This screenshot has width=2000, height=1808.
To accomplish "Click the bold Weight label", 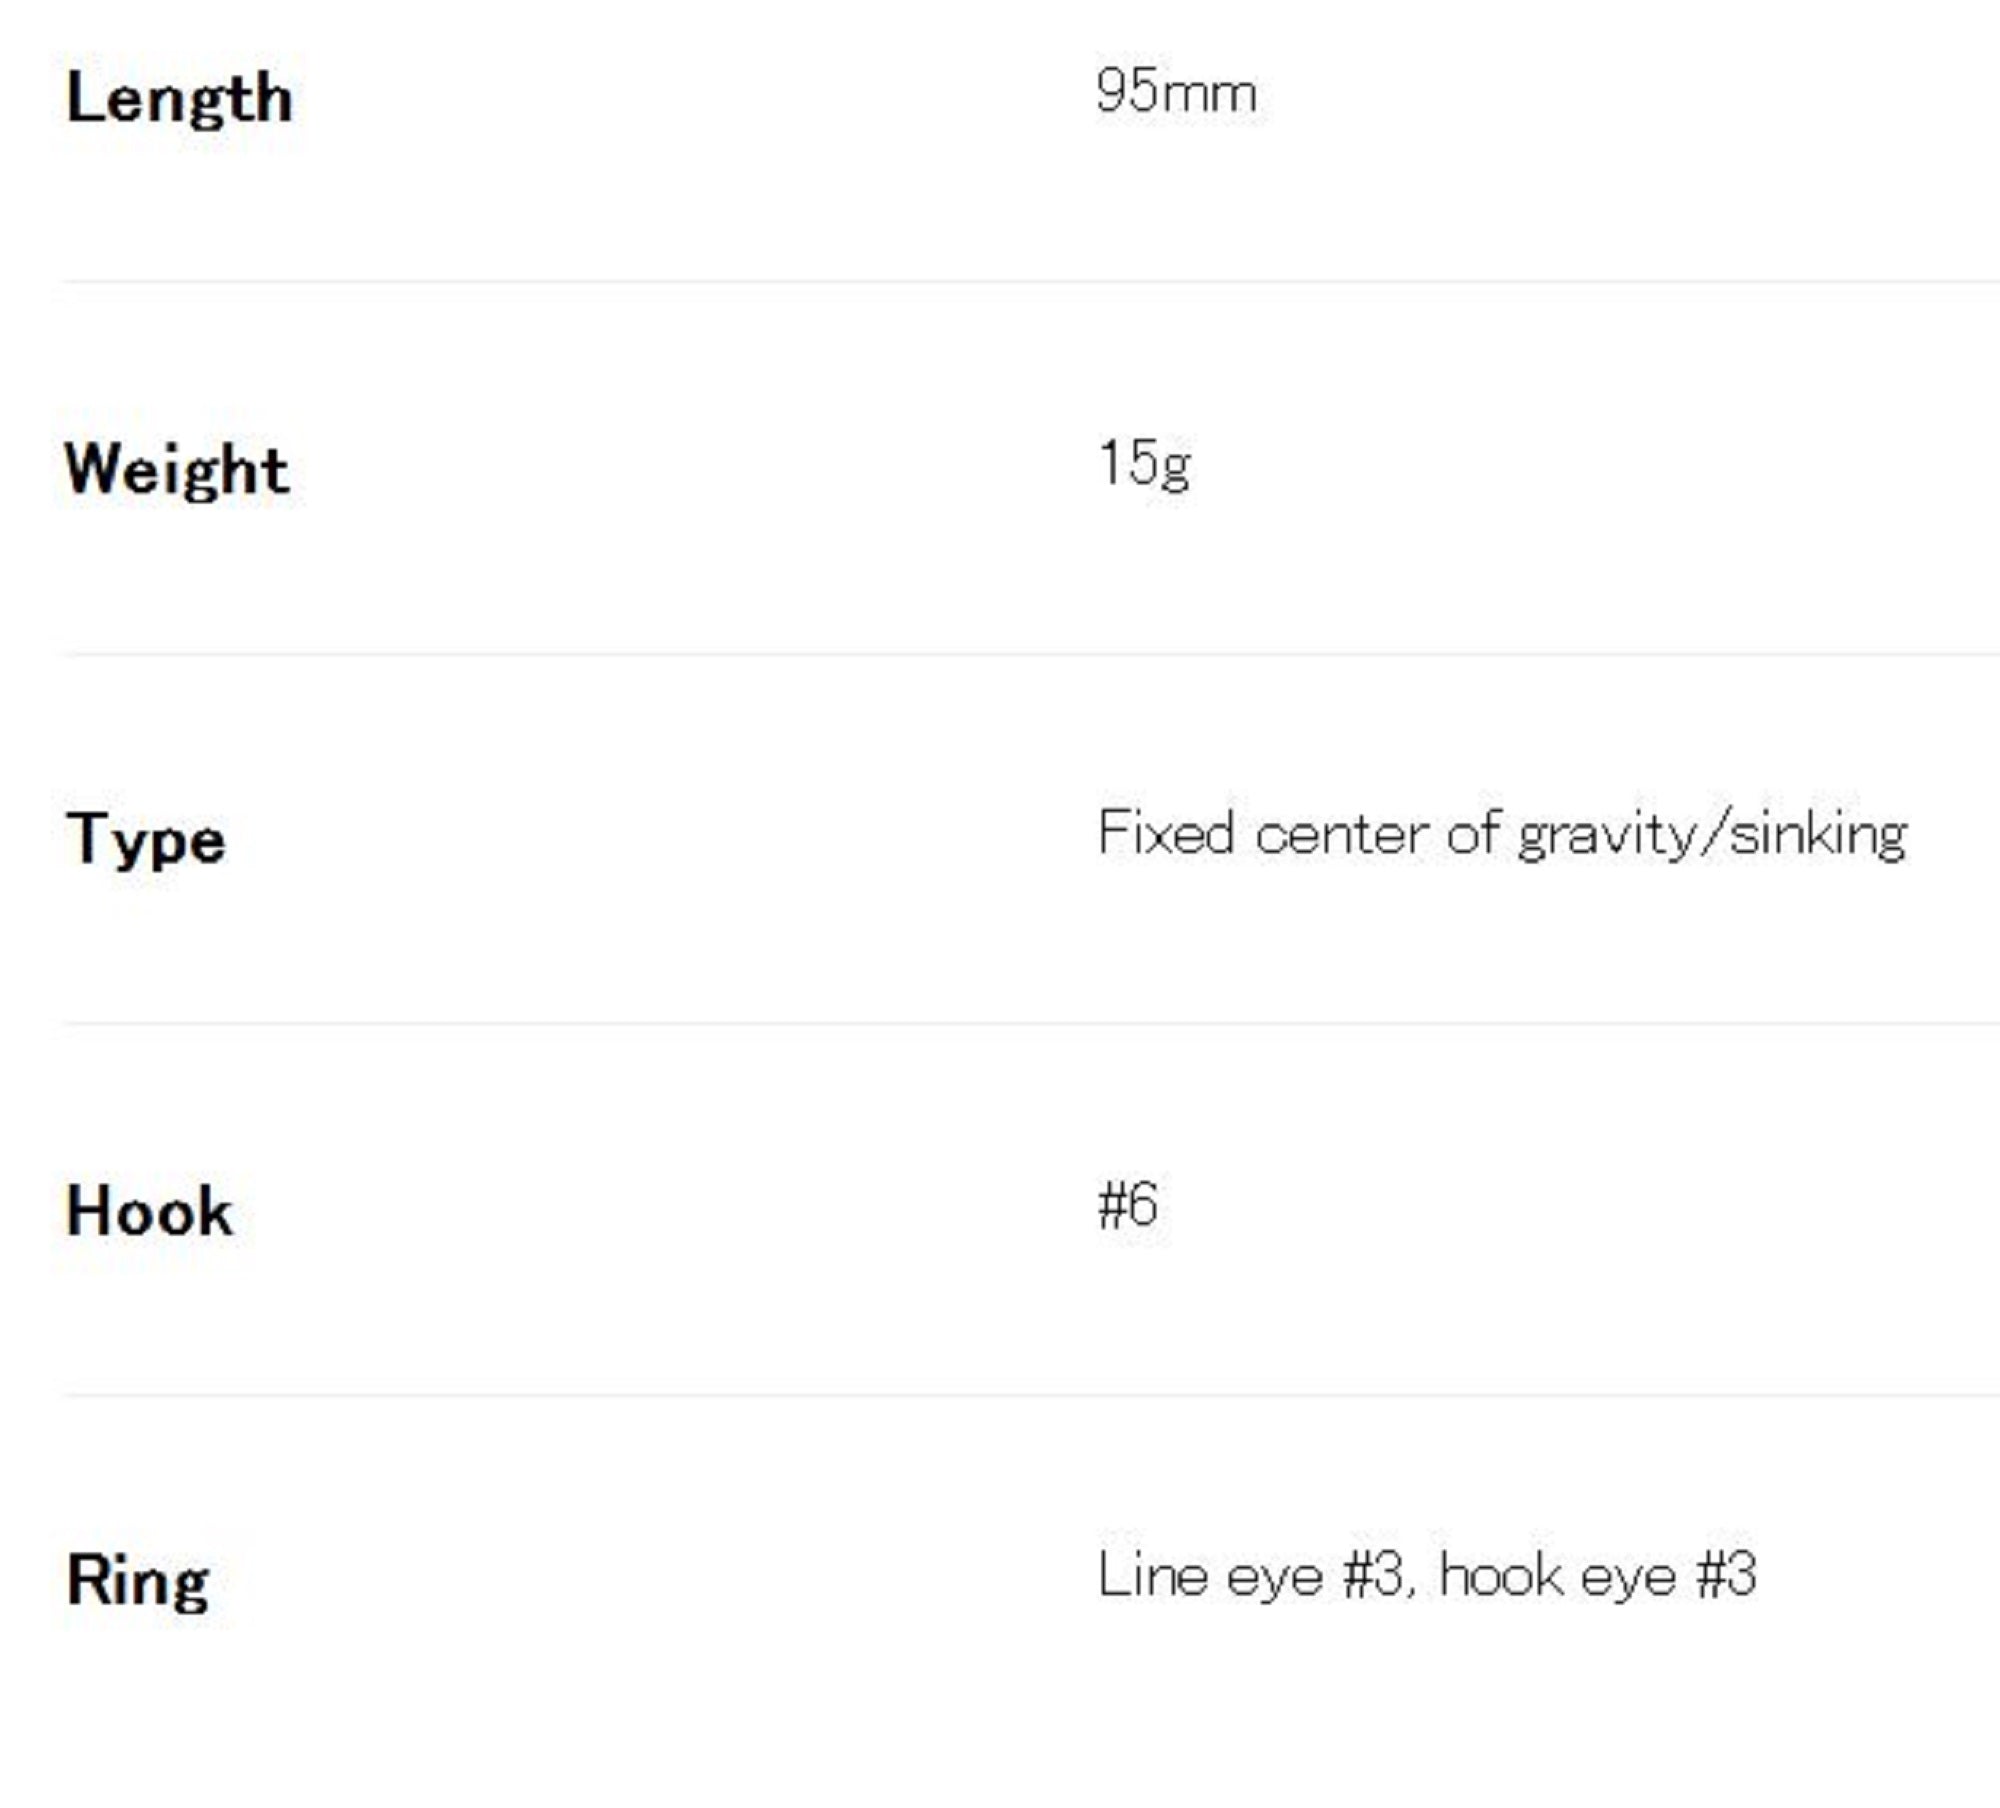I will [177, 469].
